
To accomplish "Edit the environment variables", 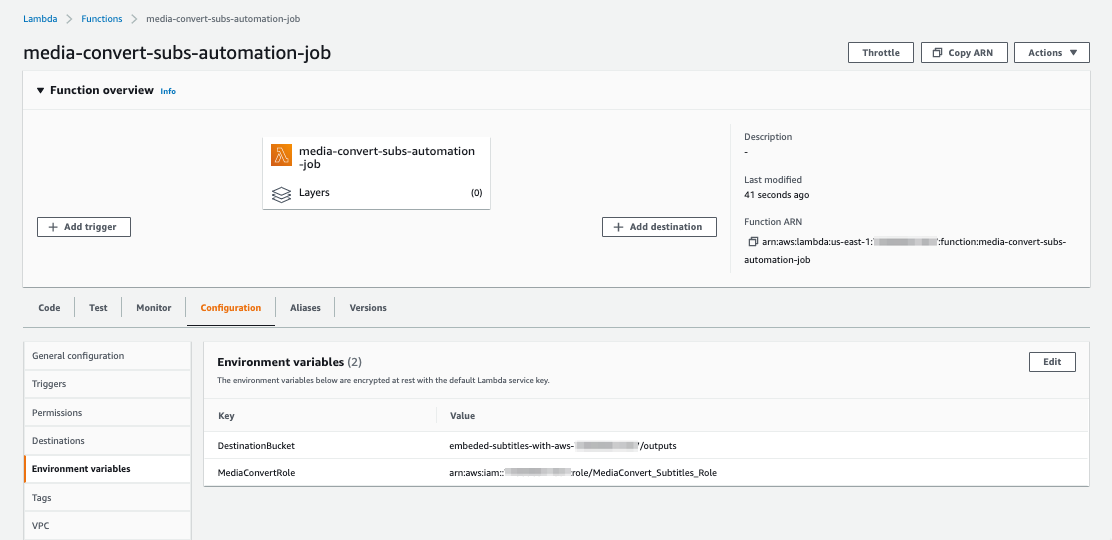I will 1051,362.
